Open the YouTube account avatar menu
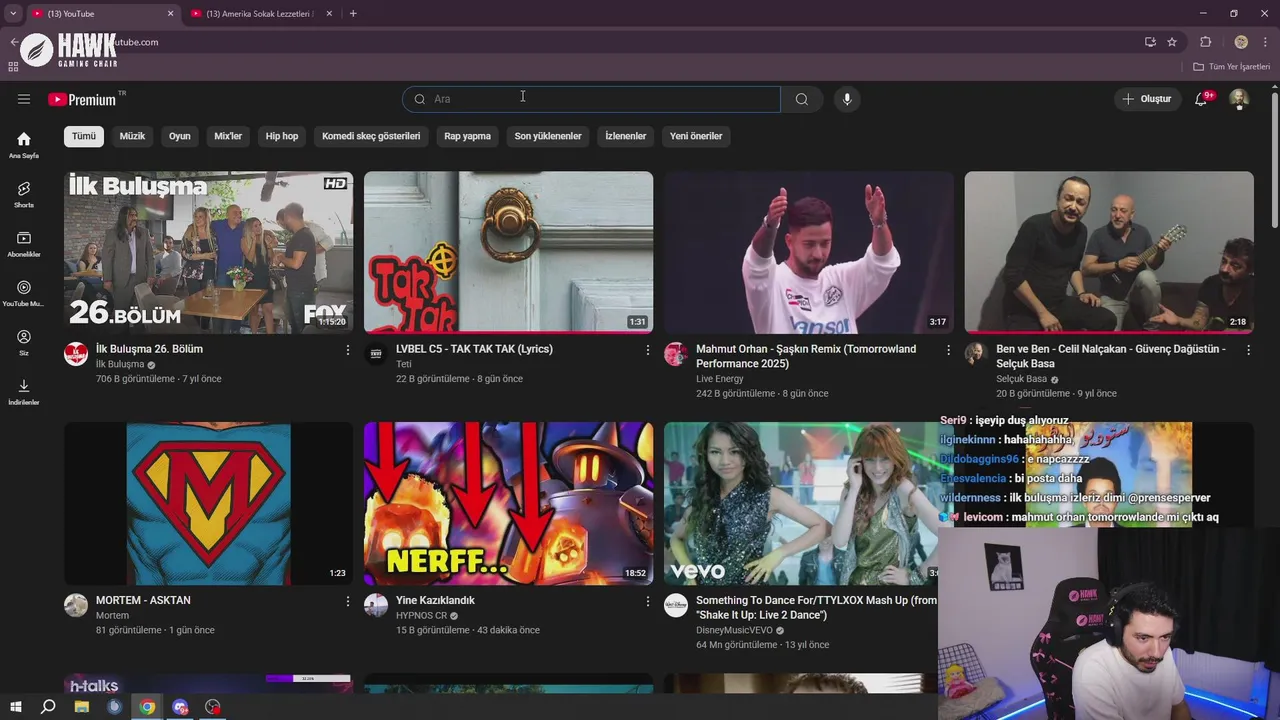 click(x=1239, y=99)
